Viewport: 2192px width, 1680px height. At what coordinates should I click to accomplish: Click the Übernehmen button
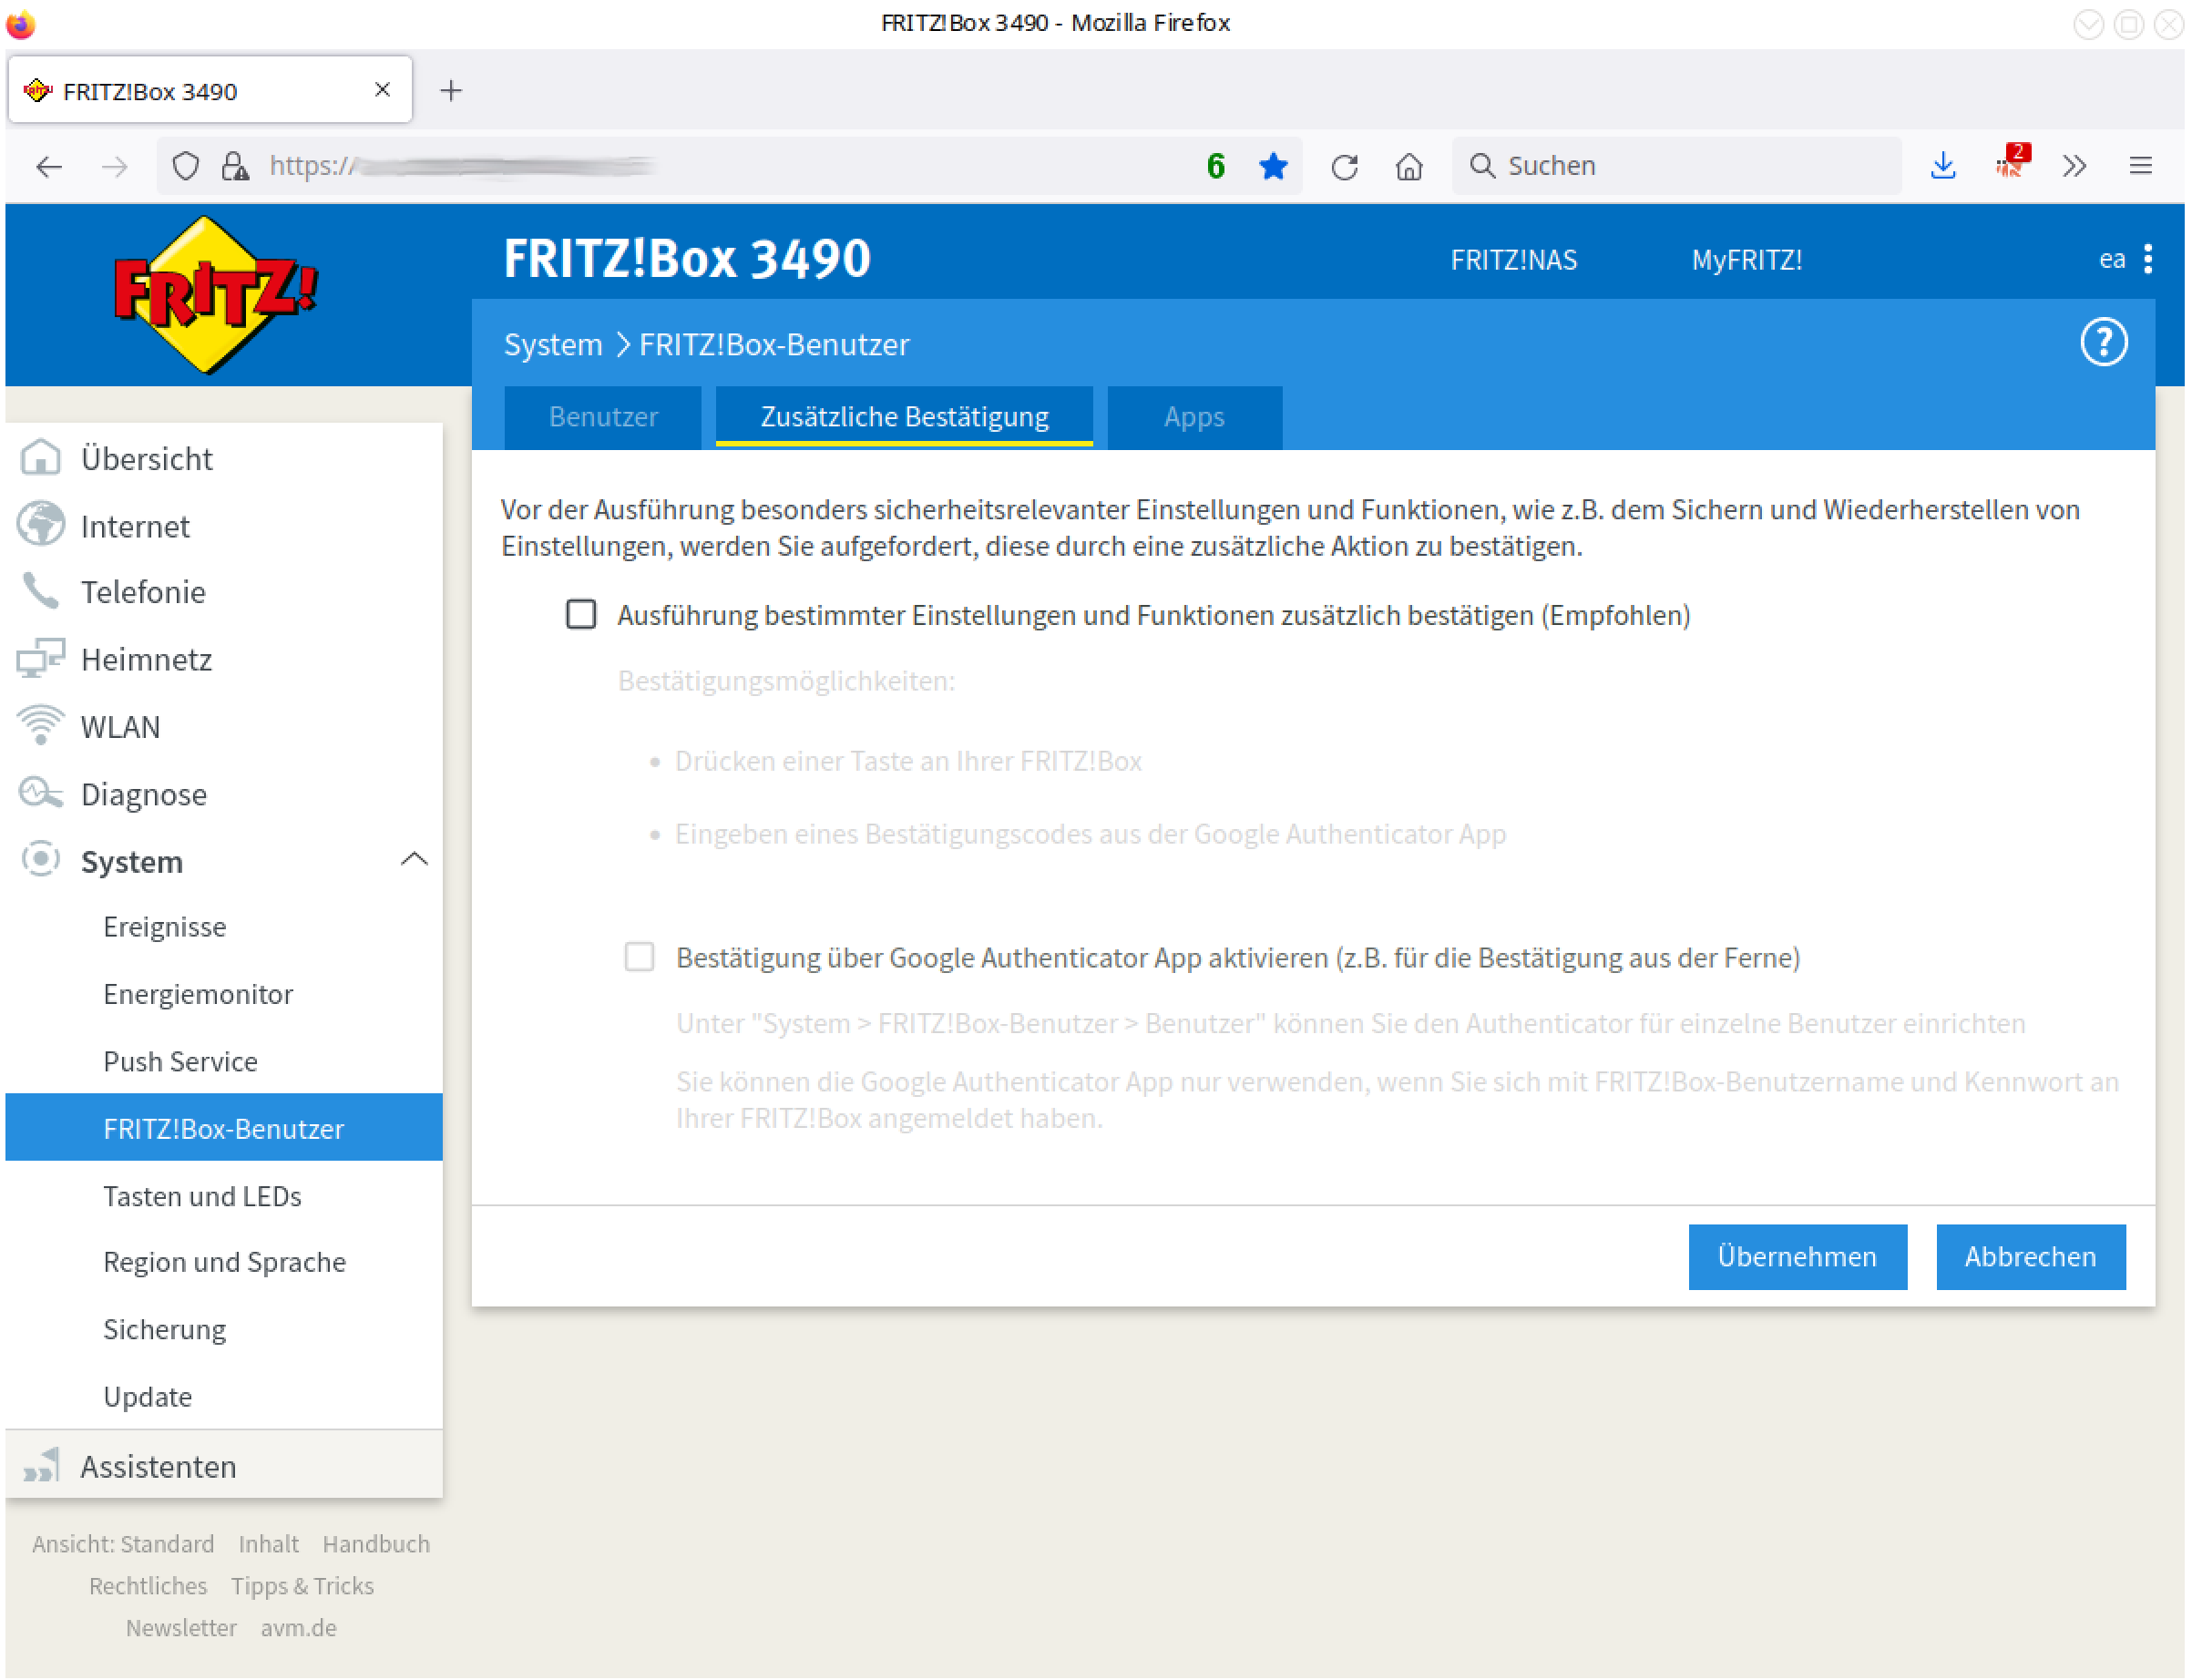click(x=1797, y=1256)
